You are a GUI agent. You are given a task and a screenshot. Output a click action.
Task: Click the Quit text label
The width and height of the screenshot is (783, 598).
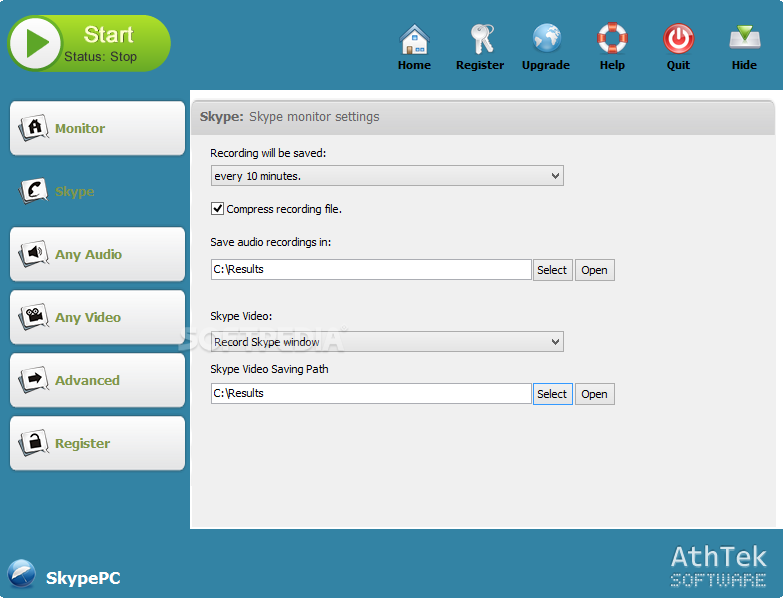click(678, 65)
